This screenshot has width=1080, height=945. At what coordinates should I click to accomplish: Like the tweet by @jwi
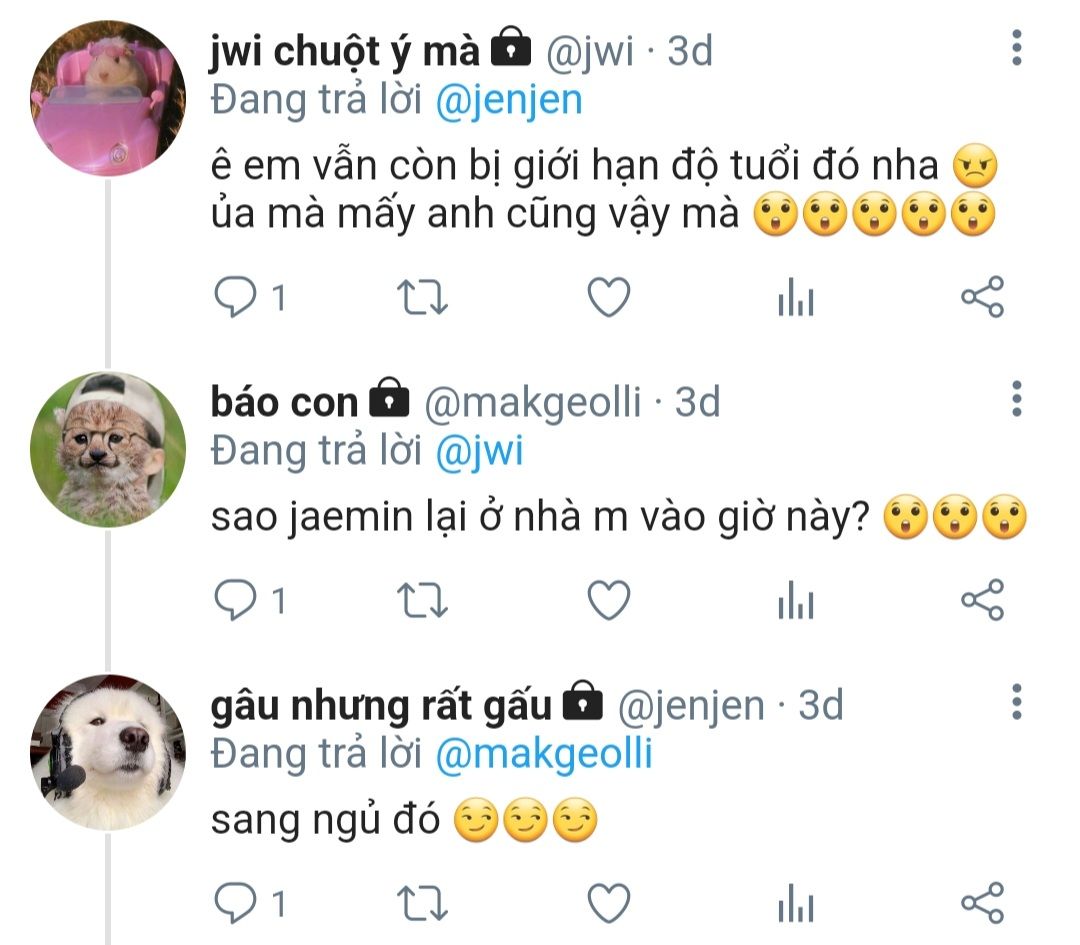point(609,298)
